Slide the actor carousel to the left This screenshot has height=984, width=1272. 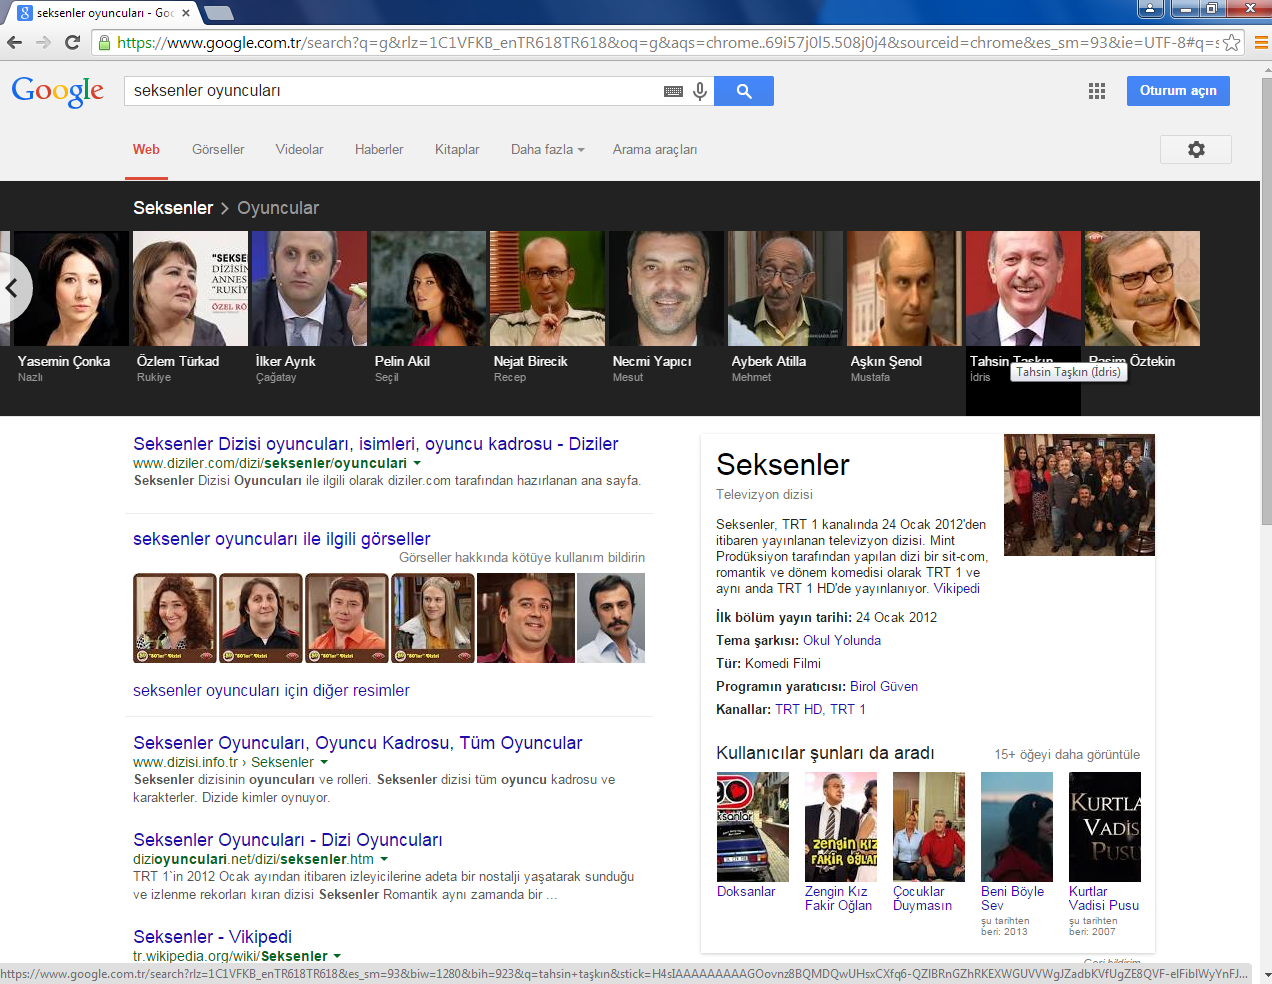14,288
